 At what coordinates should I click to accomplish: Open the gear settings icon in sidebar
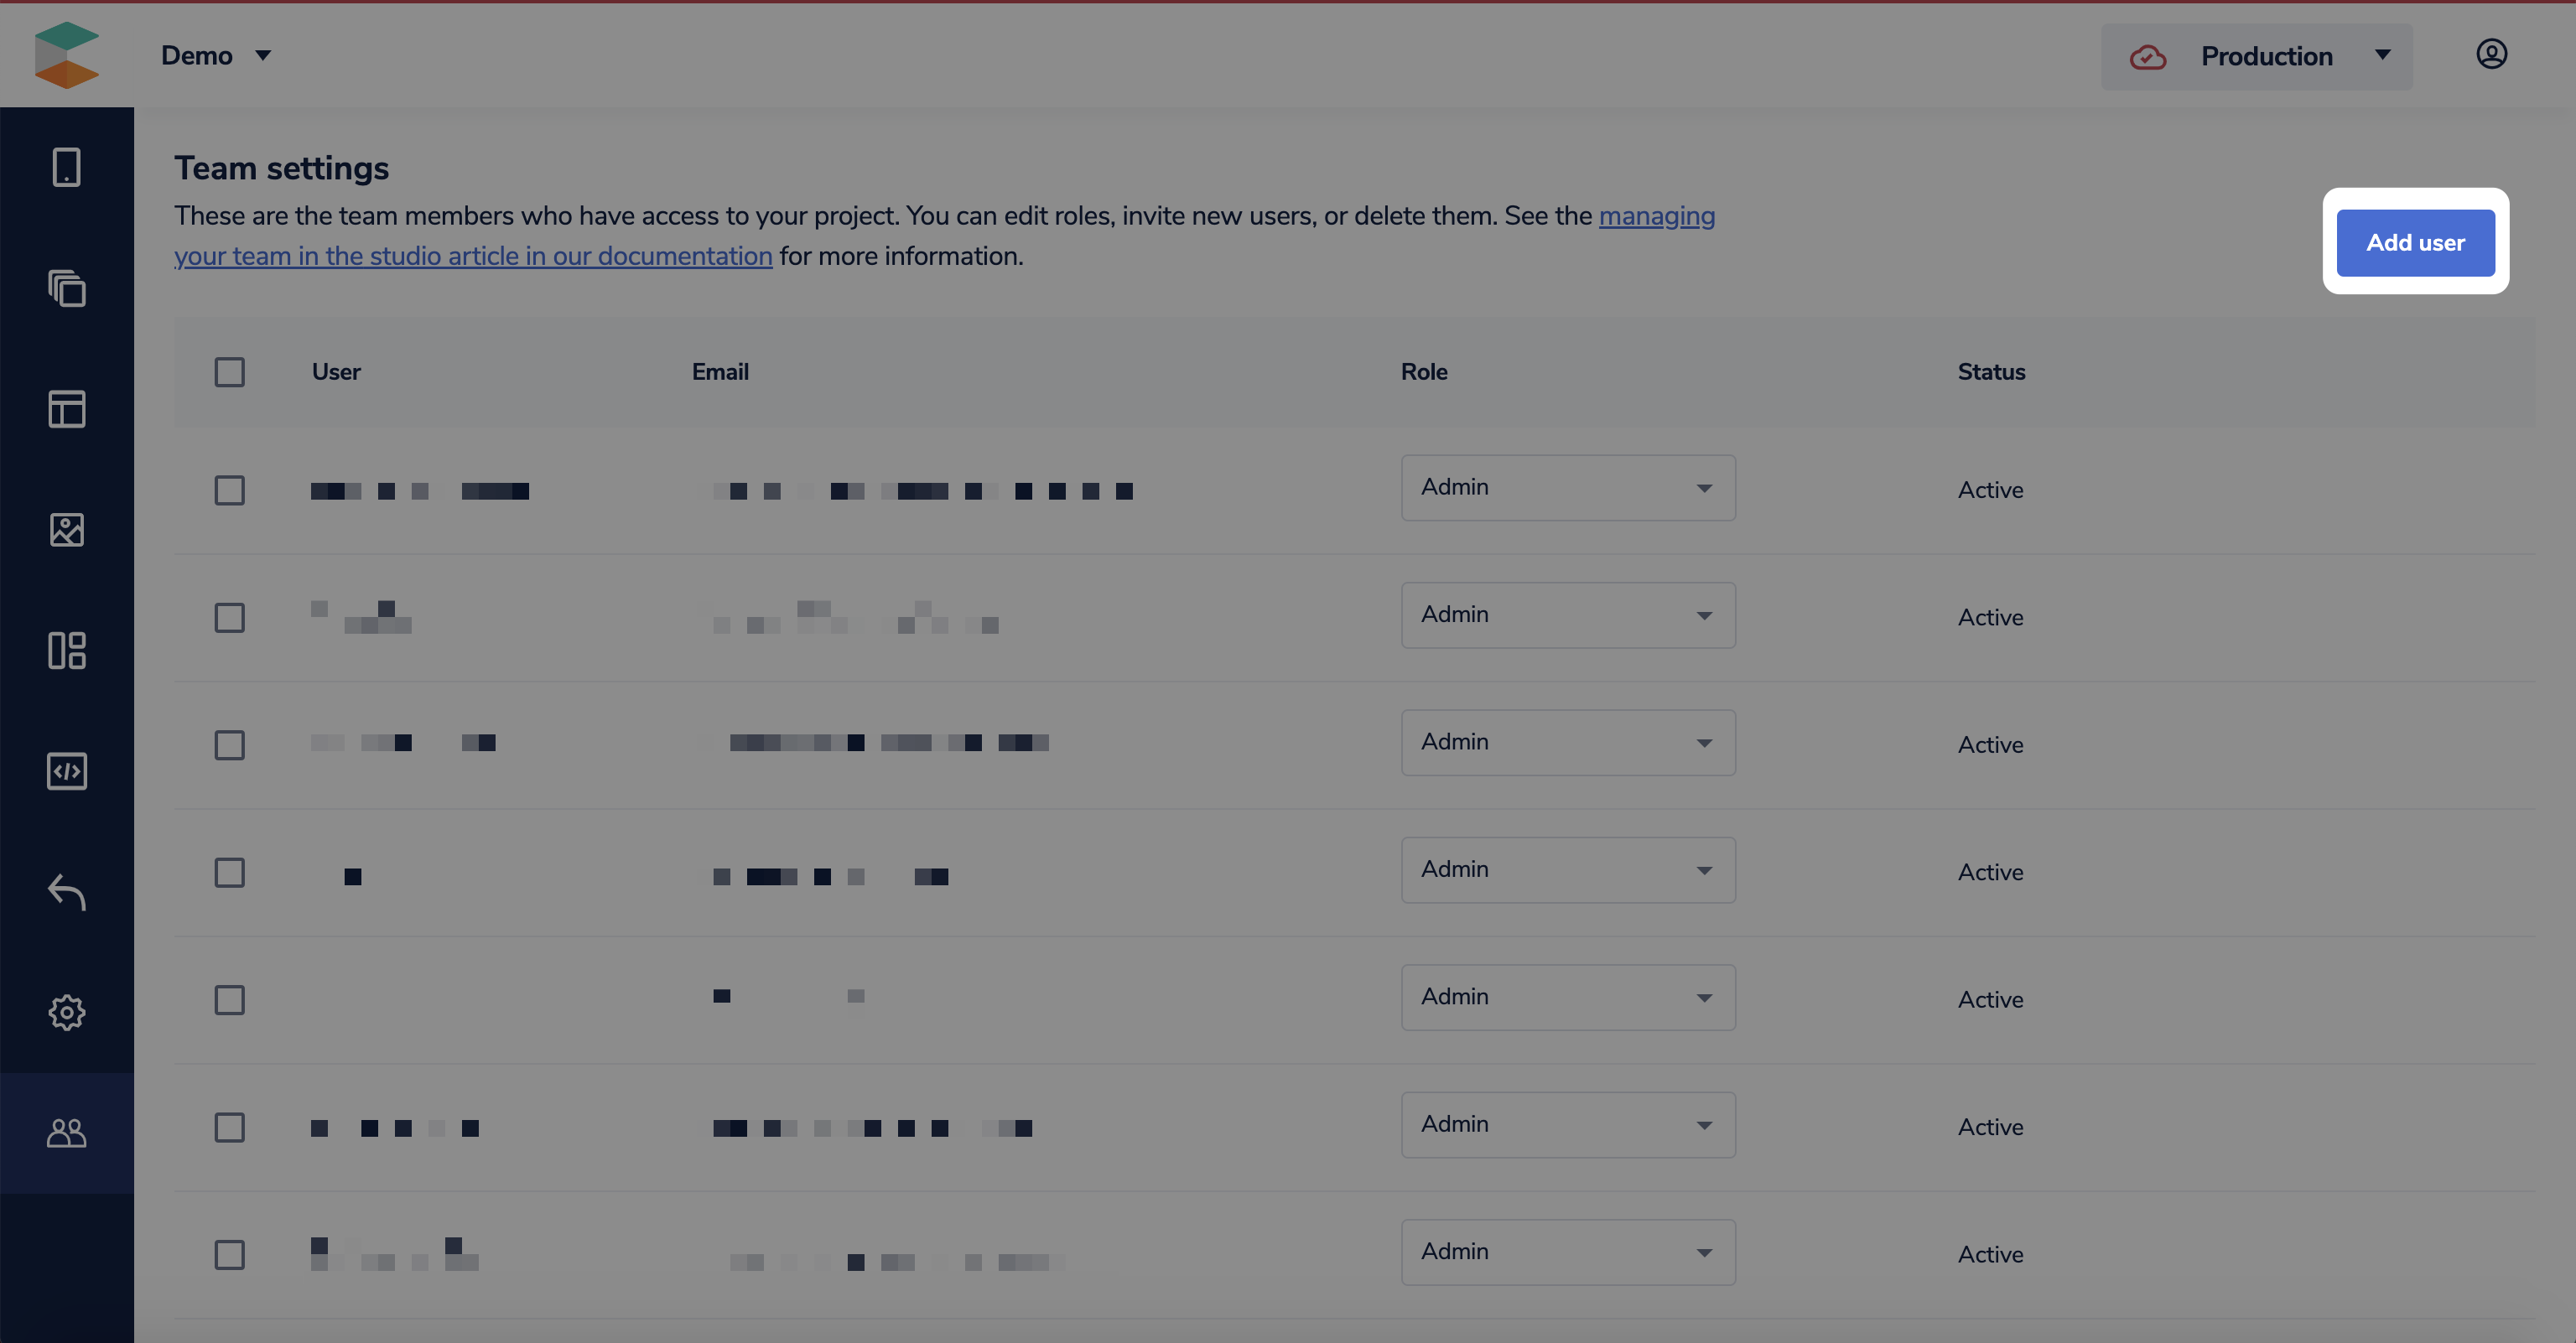(x=66, y=1012)
